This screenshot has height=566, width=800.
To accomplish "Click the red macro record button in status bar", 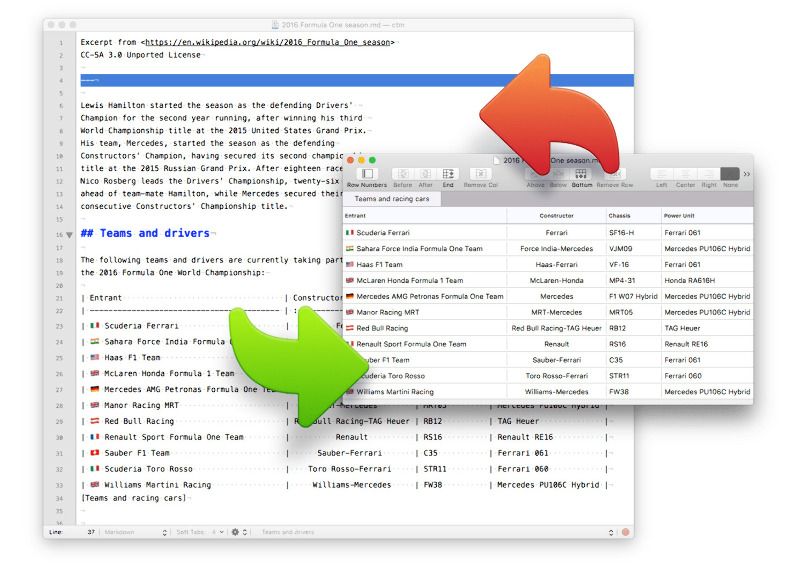I will 626,532.
